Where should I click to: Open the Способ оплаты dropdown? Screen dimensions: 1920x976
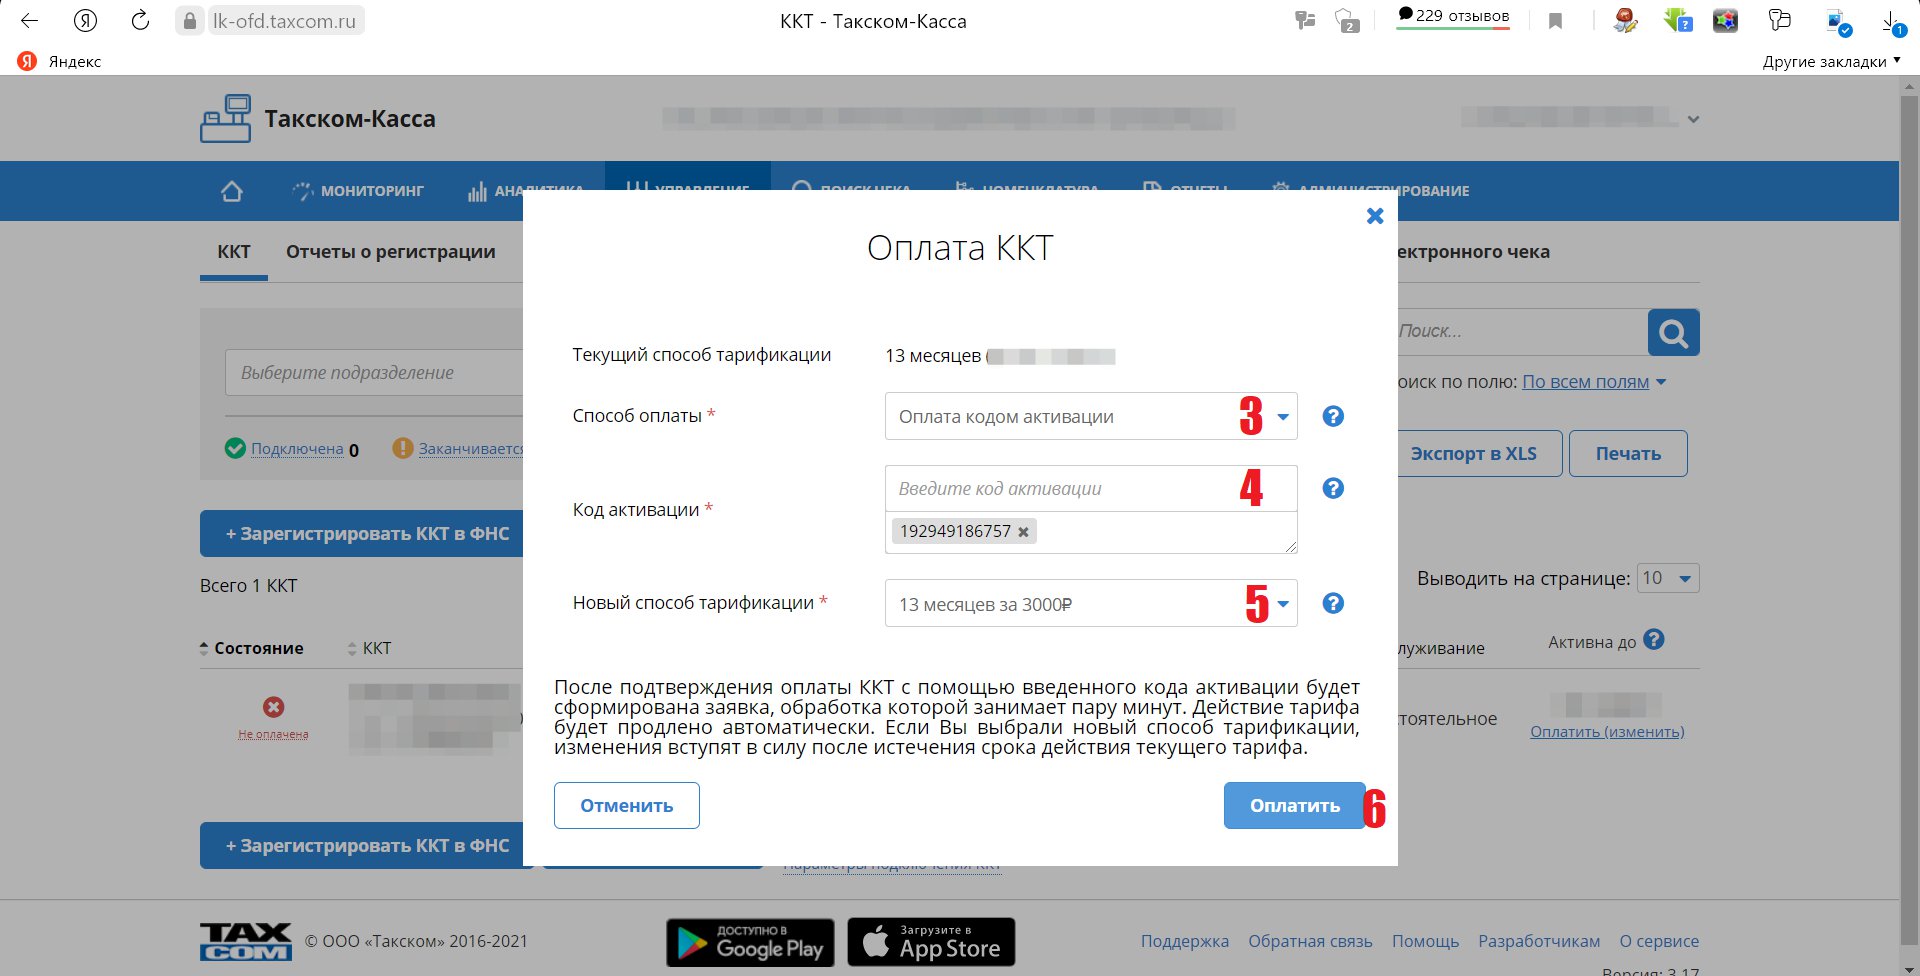[x=1091, y=416]
